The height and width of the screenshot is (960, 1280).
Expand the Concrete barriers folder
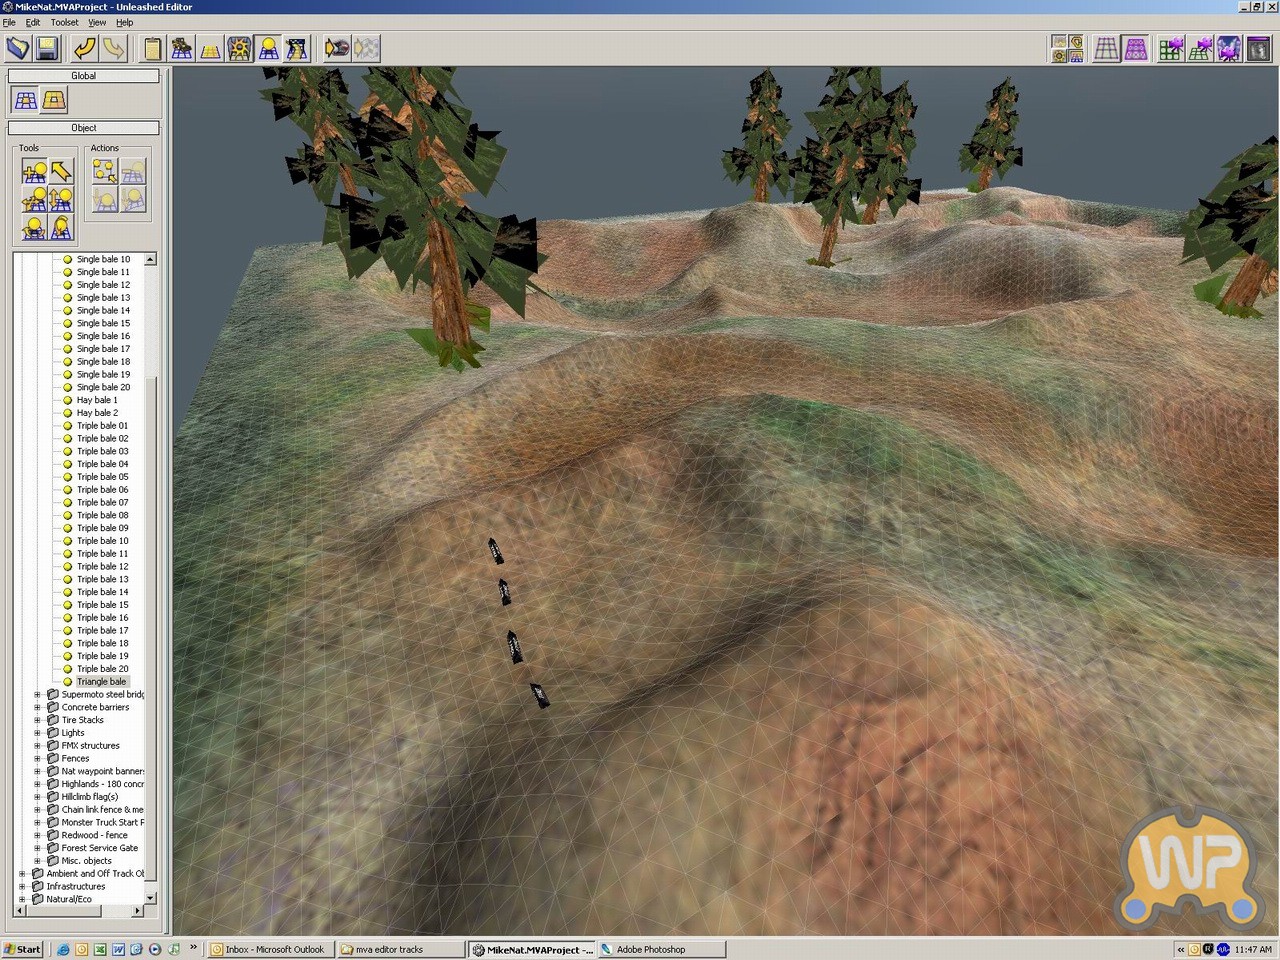(38, 707)
